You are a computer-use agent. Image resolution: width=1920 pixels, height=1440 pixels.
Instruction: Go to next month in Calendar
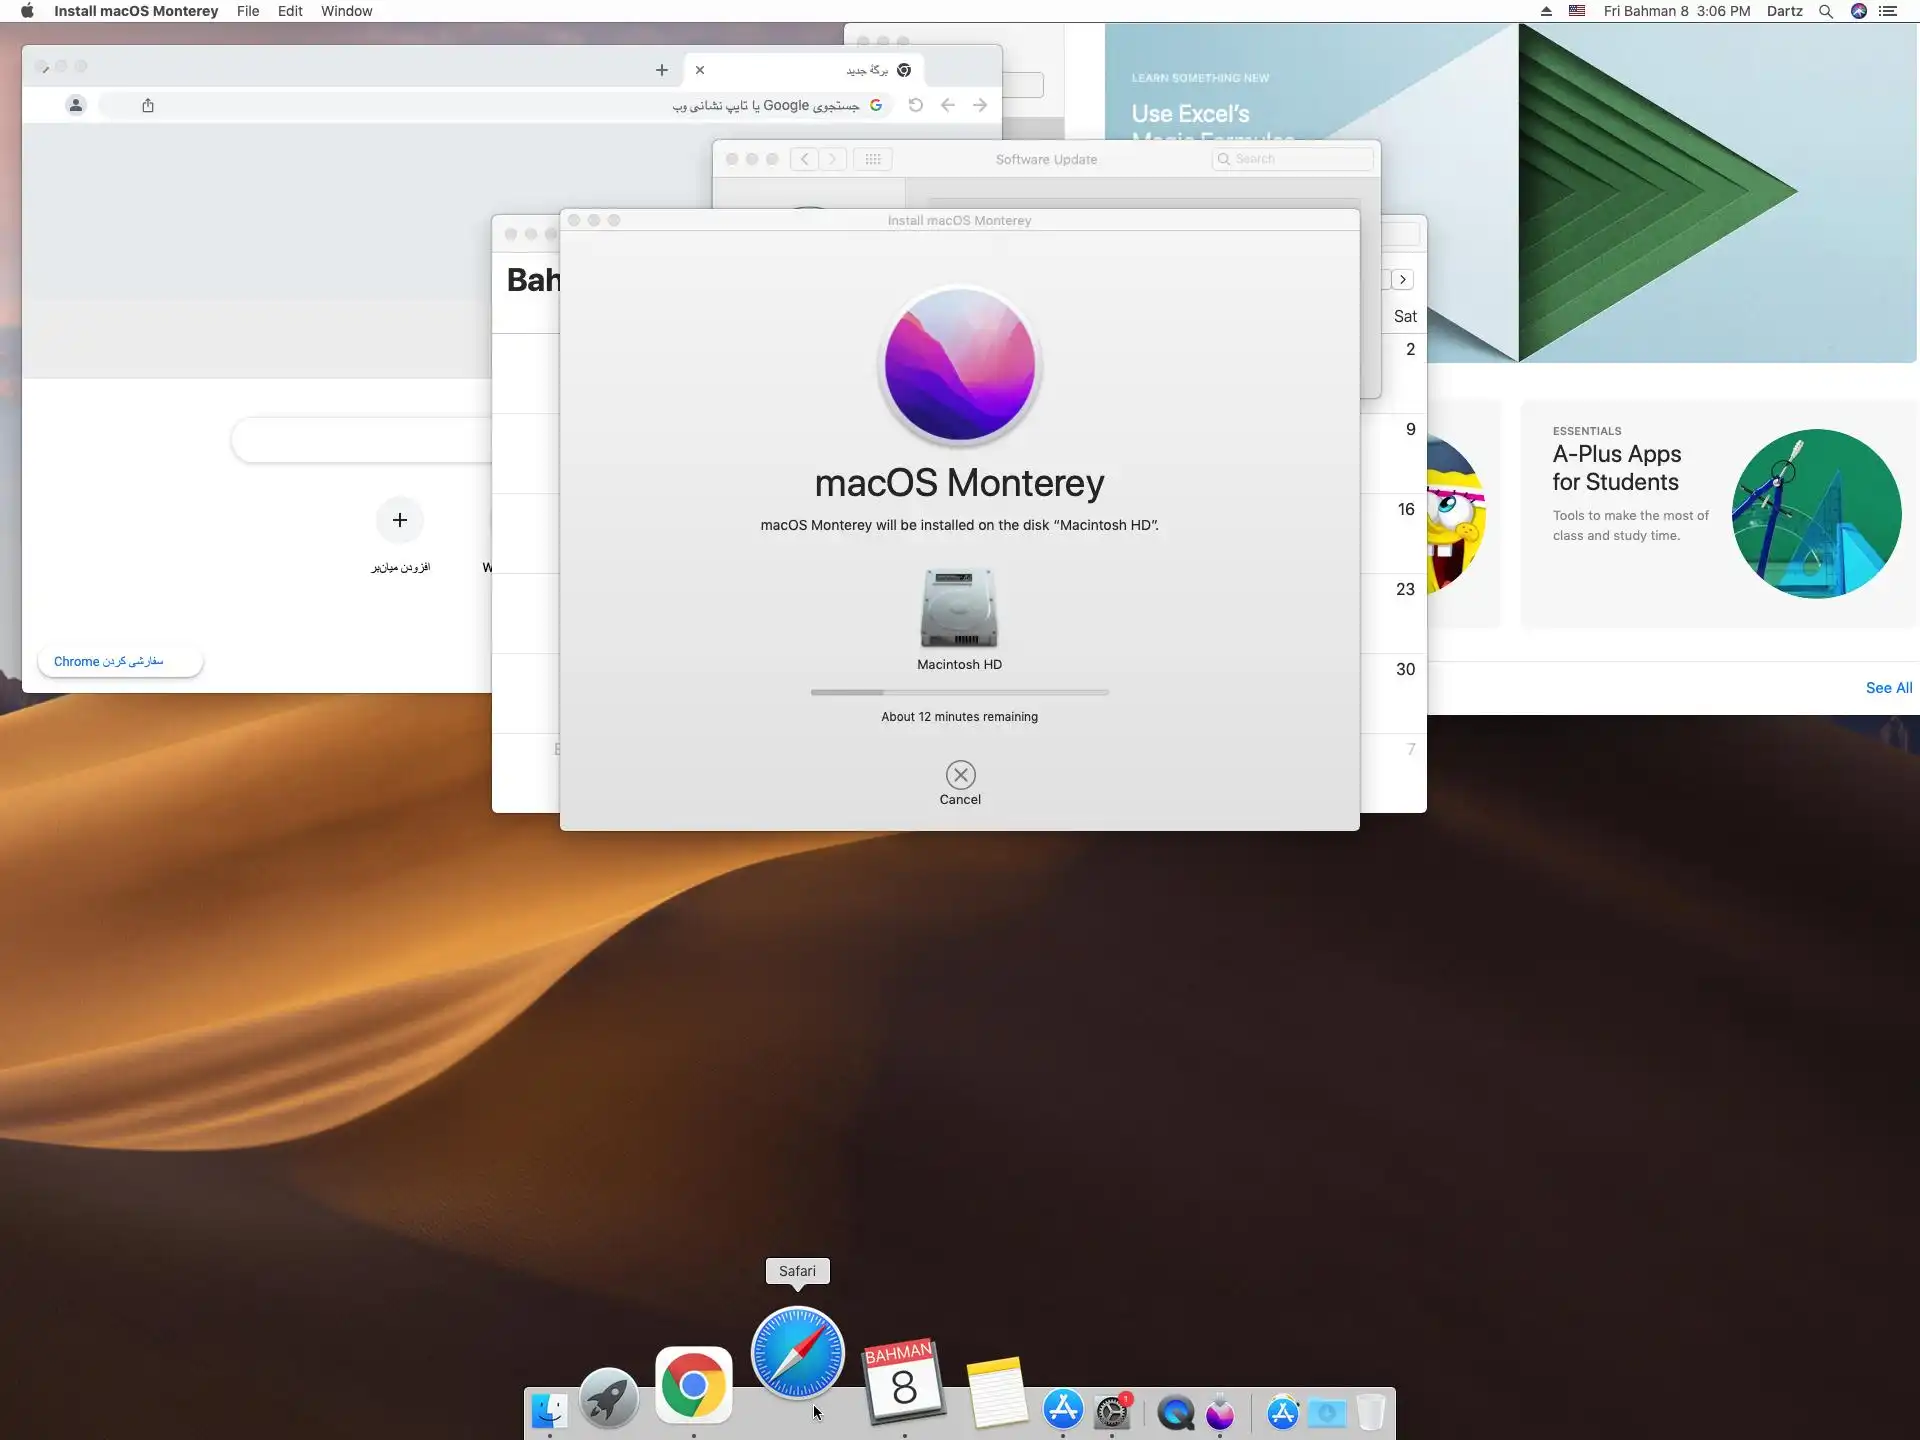[1403, 280]
